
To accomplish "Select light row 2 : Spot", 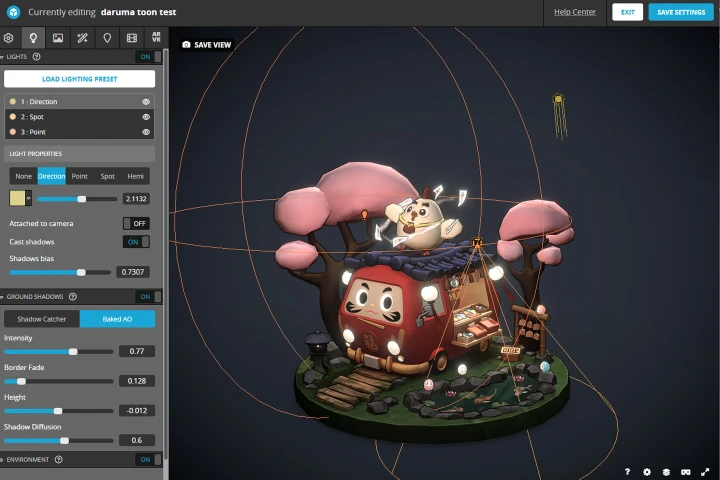I will click(79, 117).
